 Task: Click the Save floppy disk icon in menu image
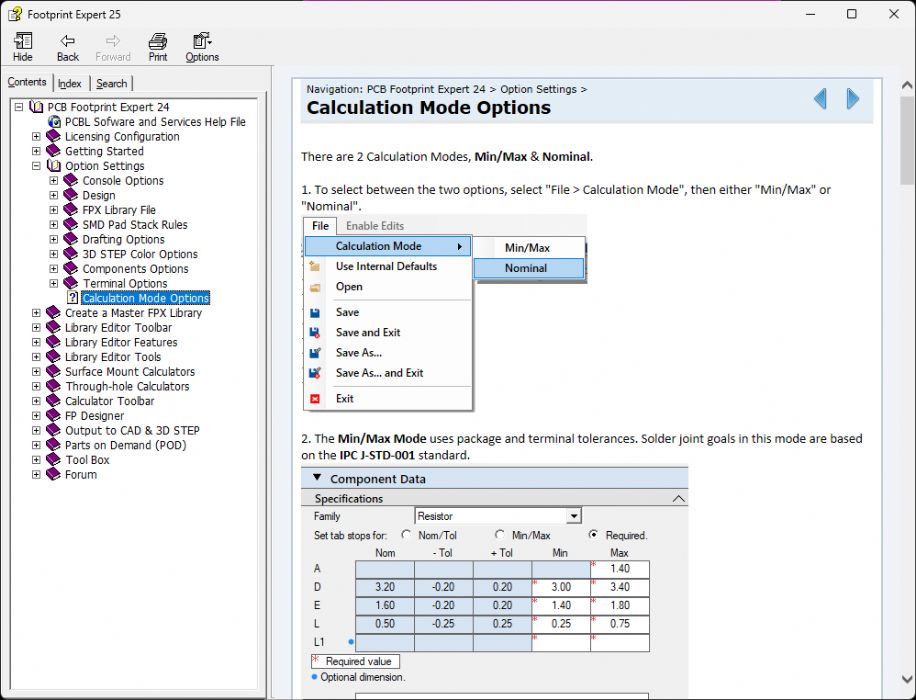click(x=315, y=313)
